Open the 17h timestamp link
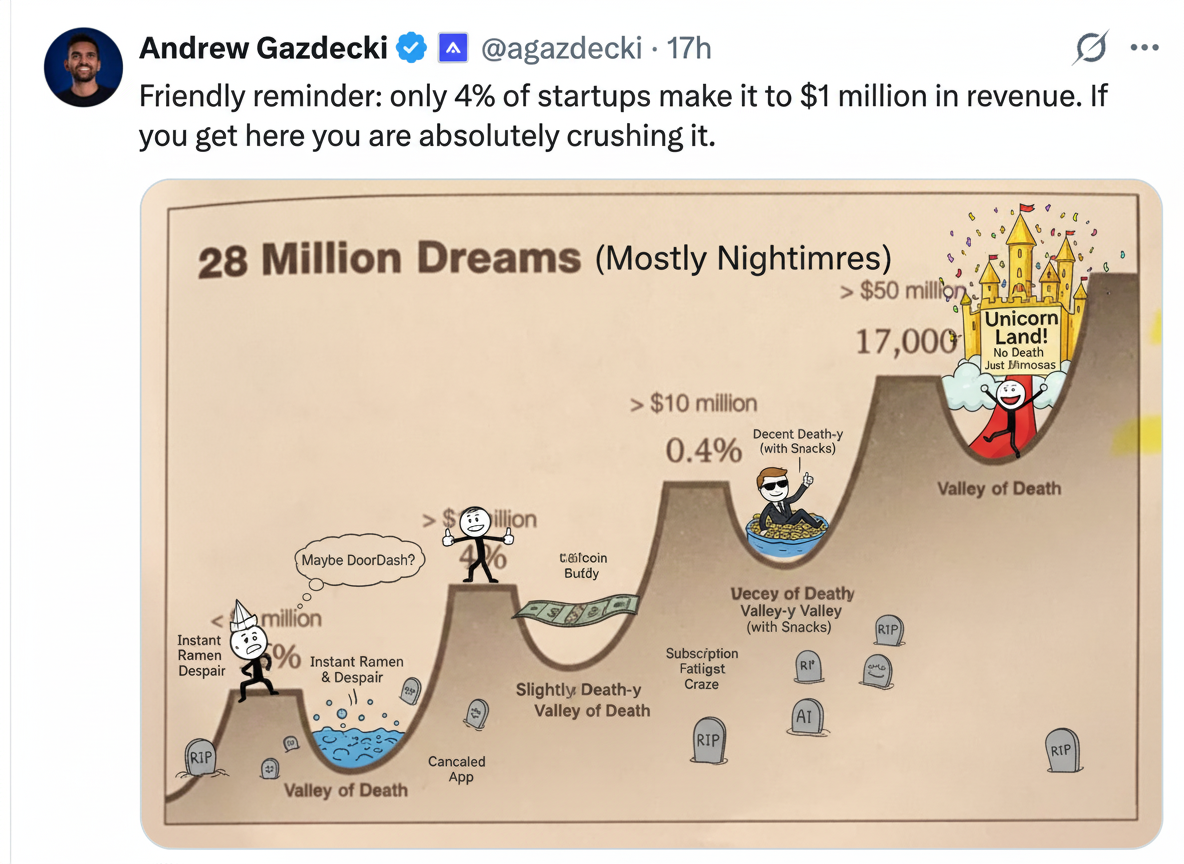 tap(688, 47)
